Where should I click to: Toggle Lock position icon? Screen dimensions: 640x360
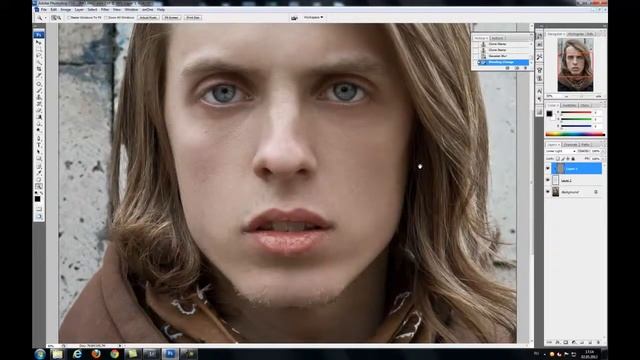click(568, 159)
